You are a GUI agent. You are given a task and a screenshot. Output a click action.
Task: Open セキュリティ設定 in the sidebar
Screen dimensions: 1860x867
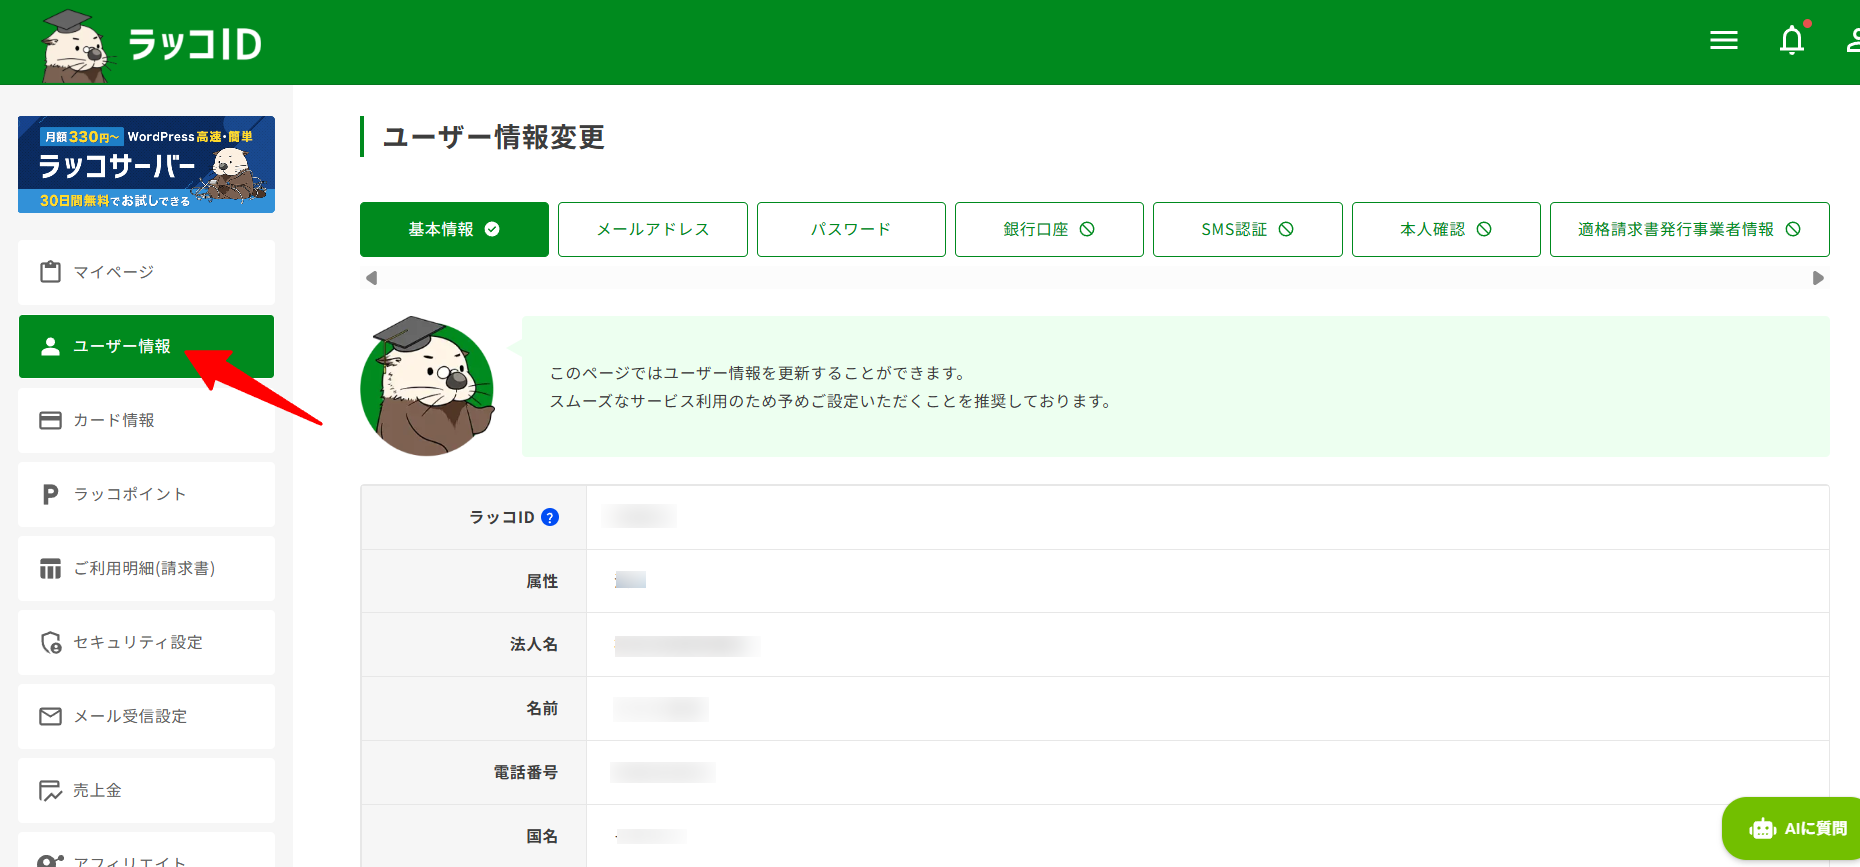(x=146, y=642)
